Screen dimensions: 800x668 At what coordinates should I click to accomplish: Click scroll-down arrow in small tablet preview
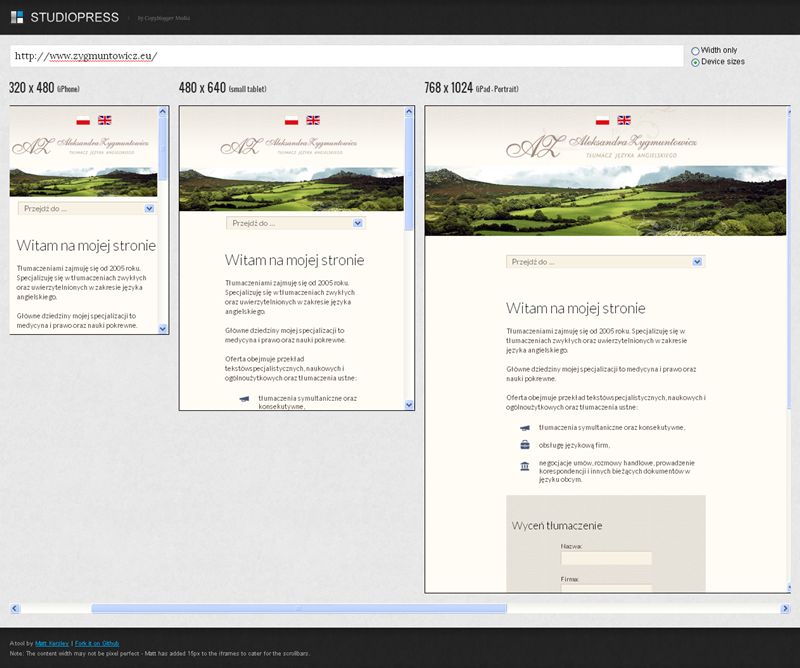click(x=409, y=404)
